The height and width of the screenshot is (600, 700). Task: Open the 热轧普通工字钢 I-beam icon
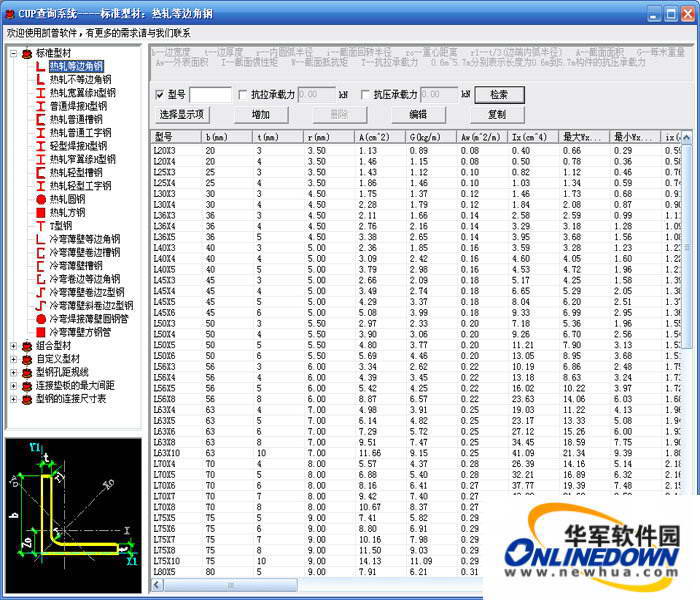[x=41, y=133]
